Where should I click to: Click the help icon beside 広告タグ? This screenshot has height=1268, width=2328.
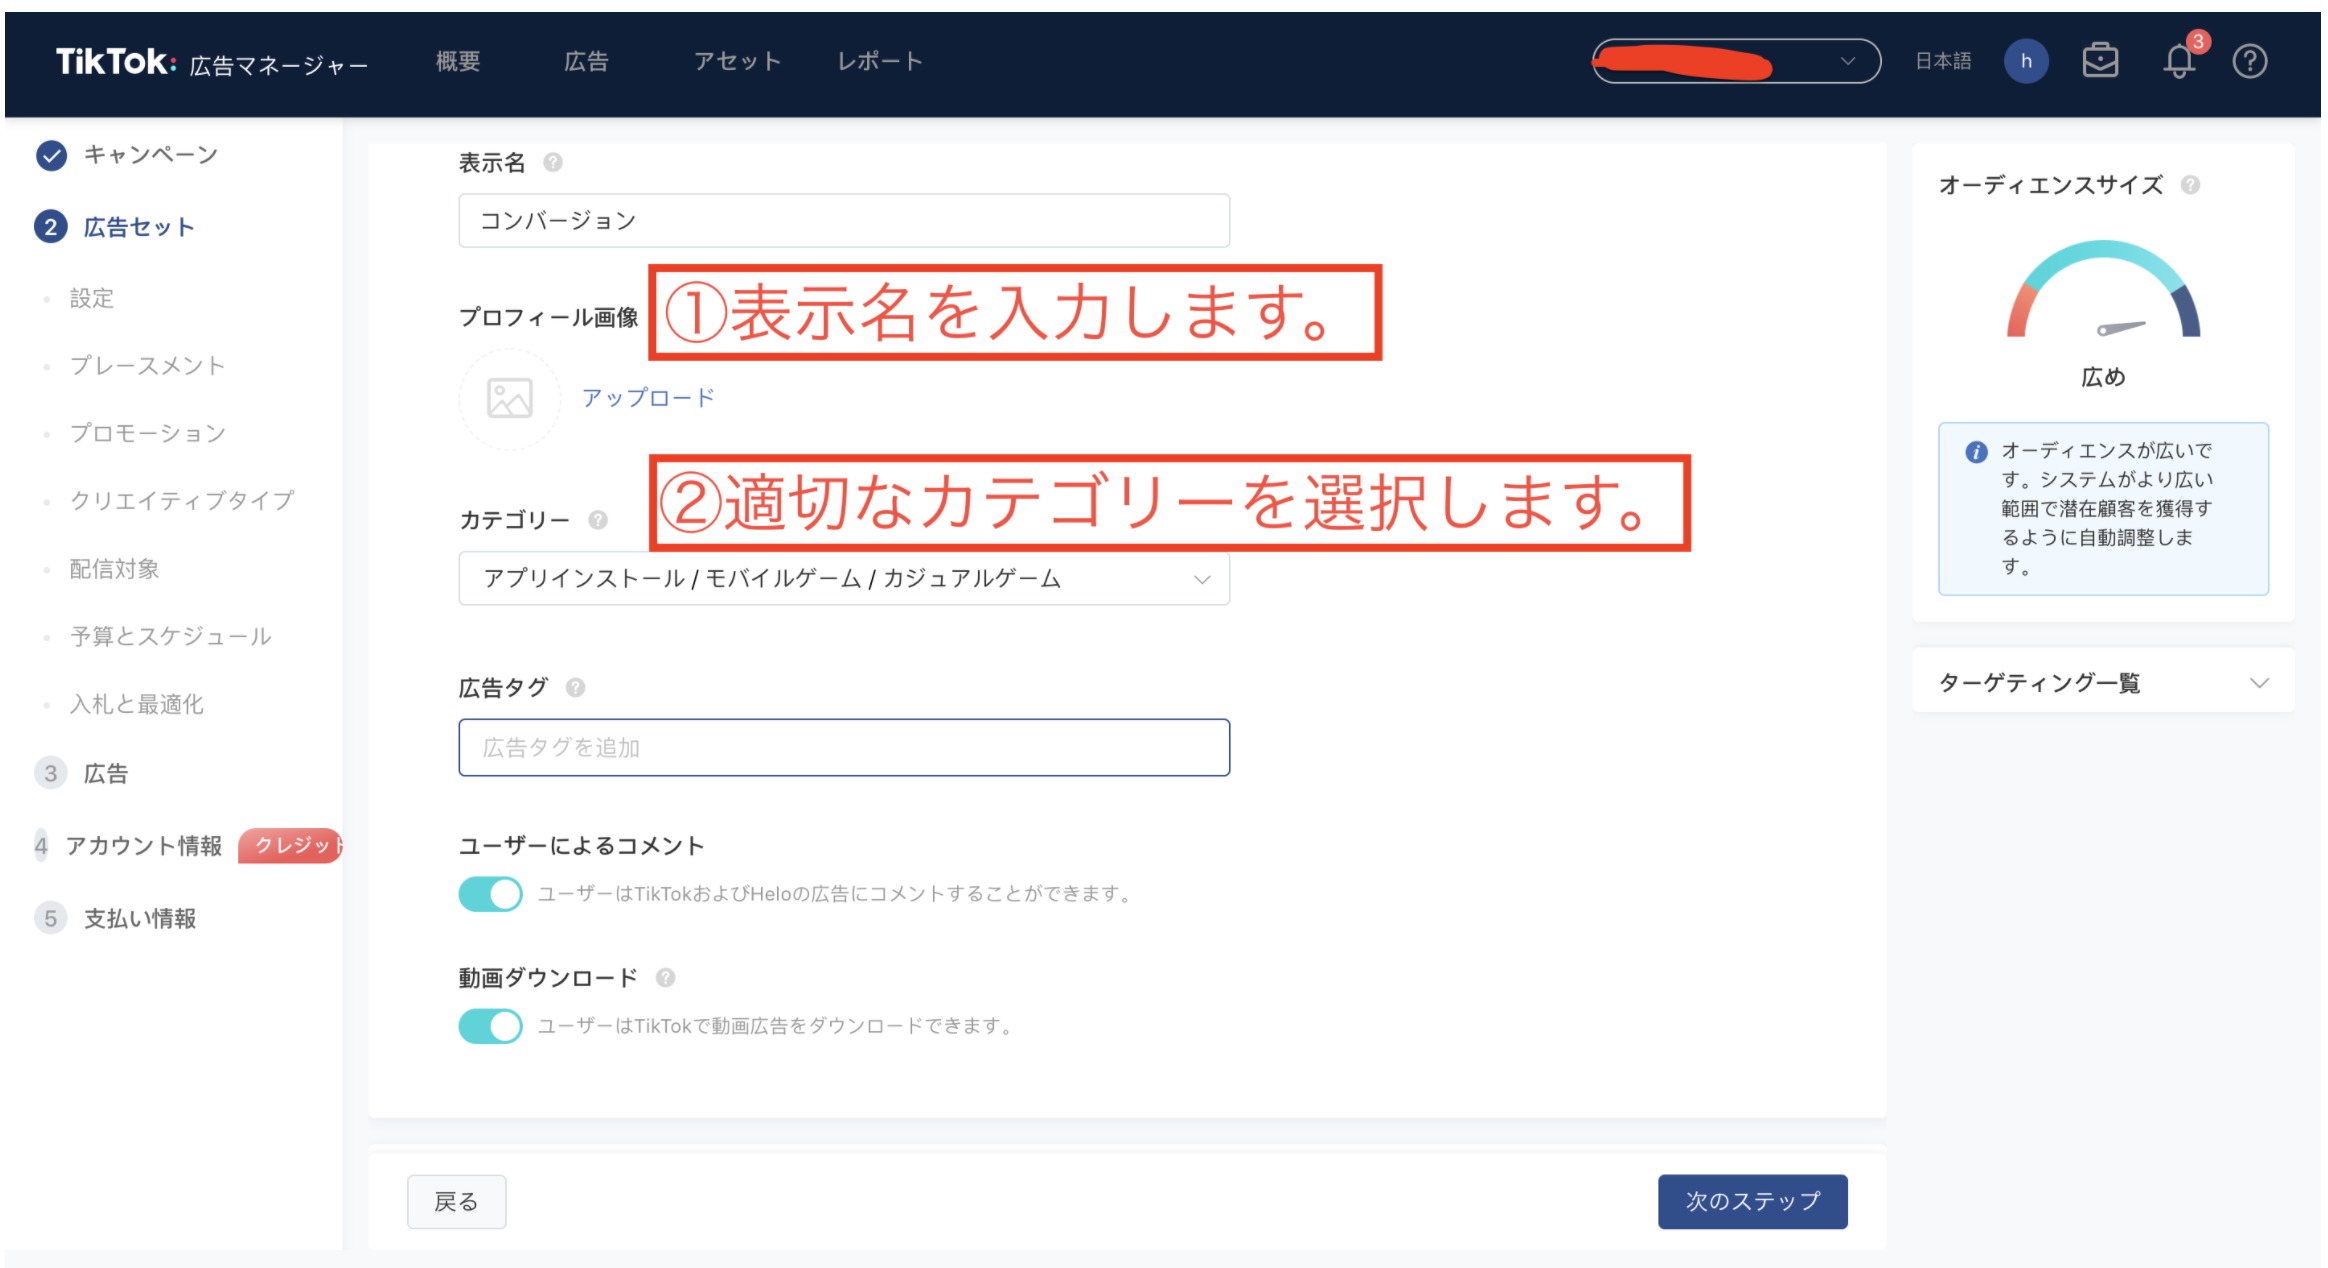pos(573,687)
